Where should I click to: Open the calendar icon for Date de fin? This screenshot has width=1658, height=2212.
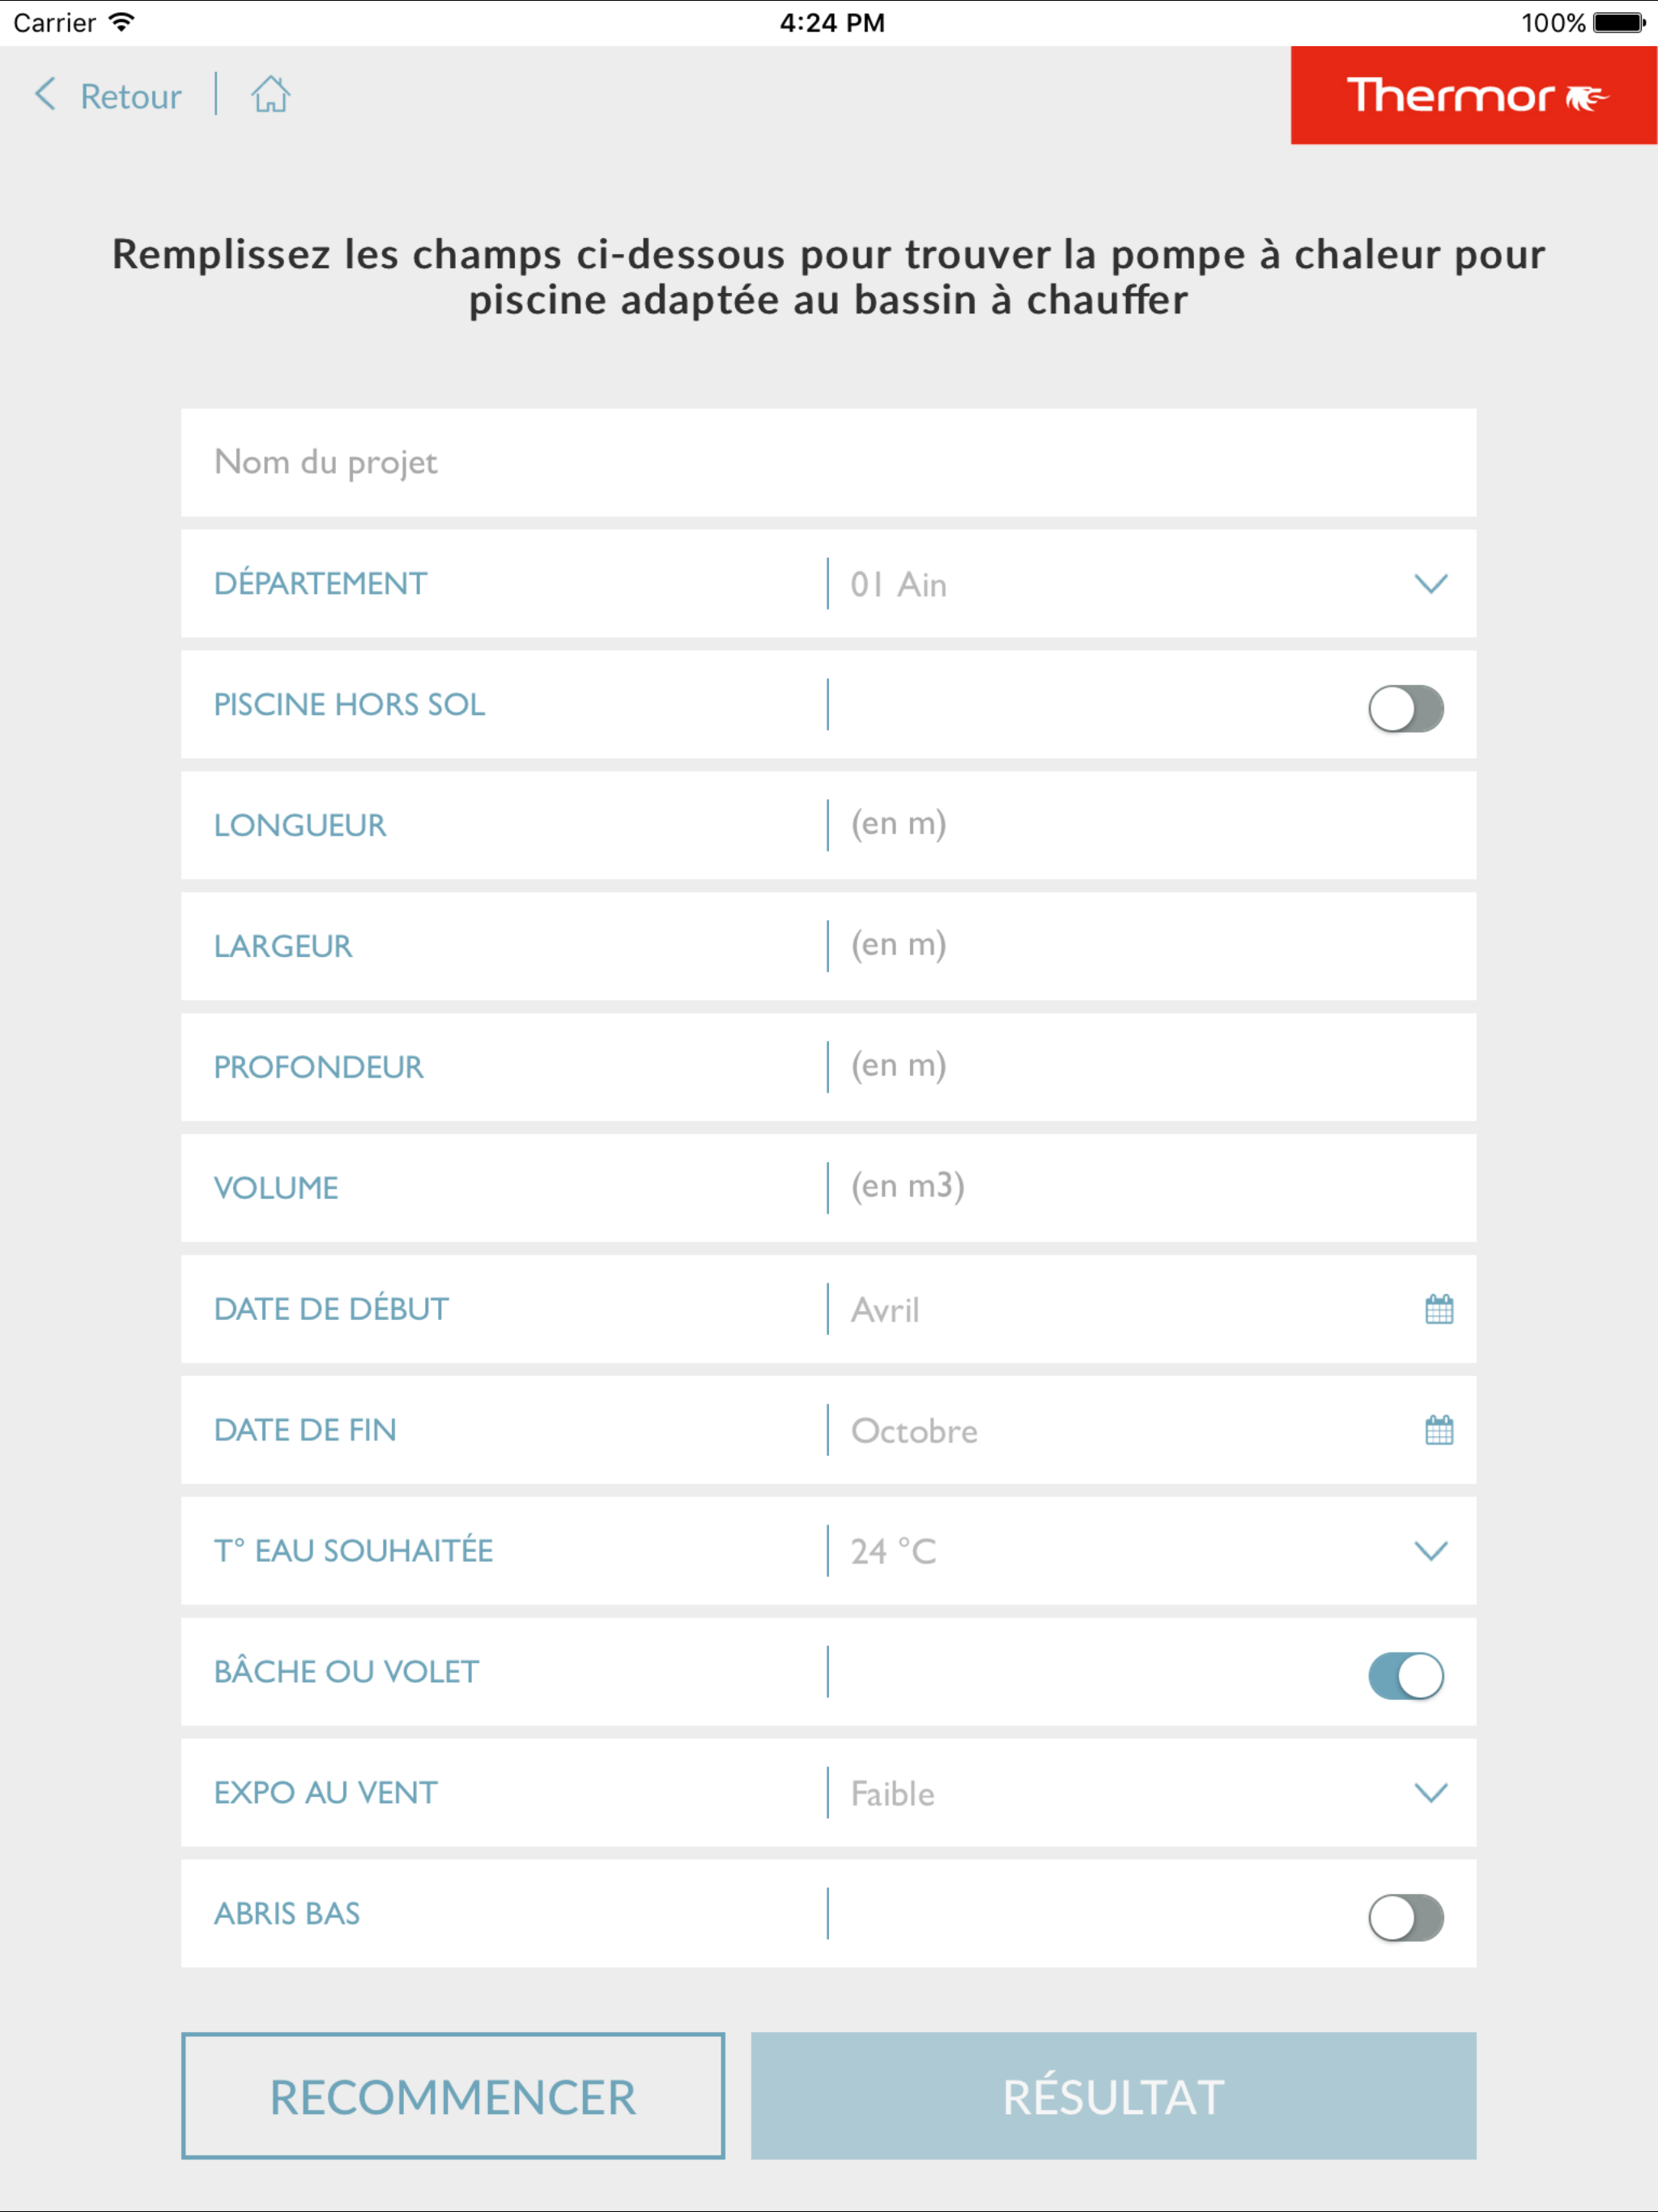coord(1438,1430)
